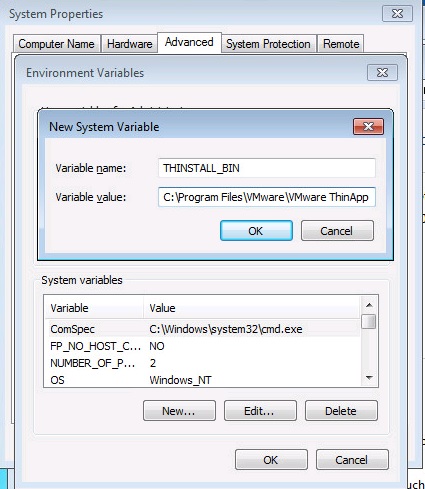The width and height of the screenshot is (425, 489).
Task: Click the Variable value path field
Action: (x=267, y=197)
